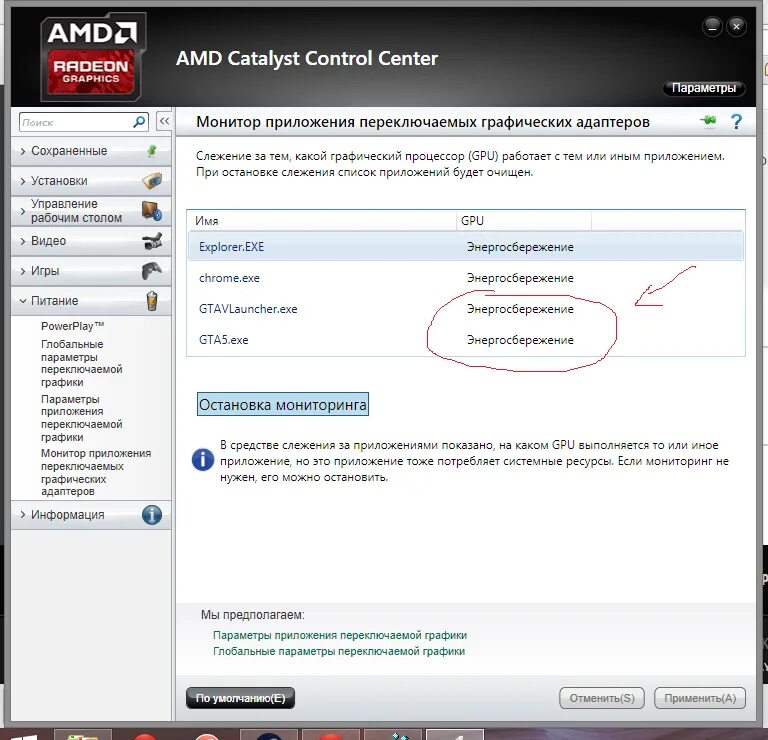Expand the Игры section

(91, 270)
